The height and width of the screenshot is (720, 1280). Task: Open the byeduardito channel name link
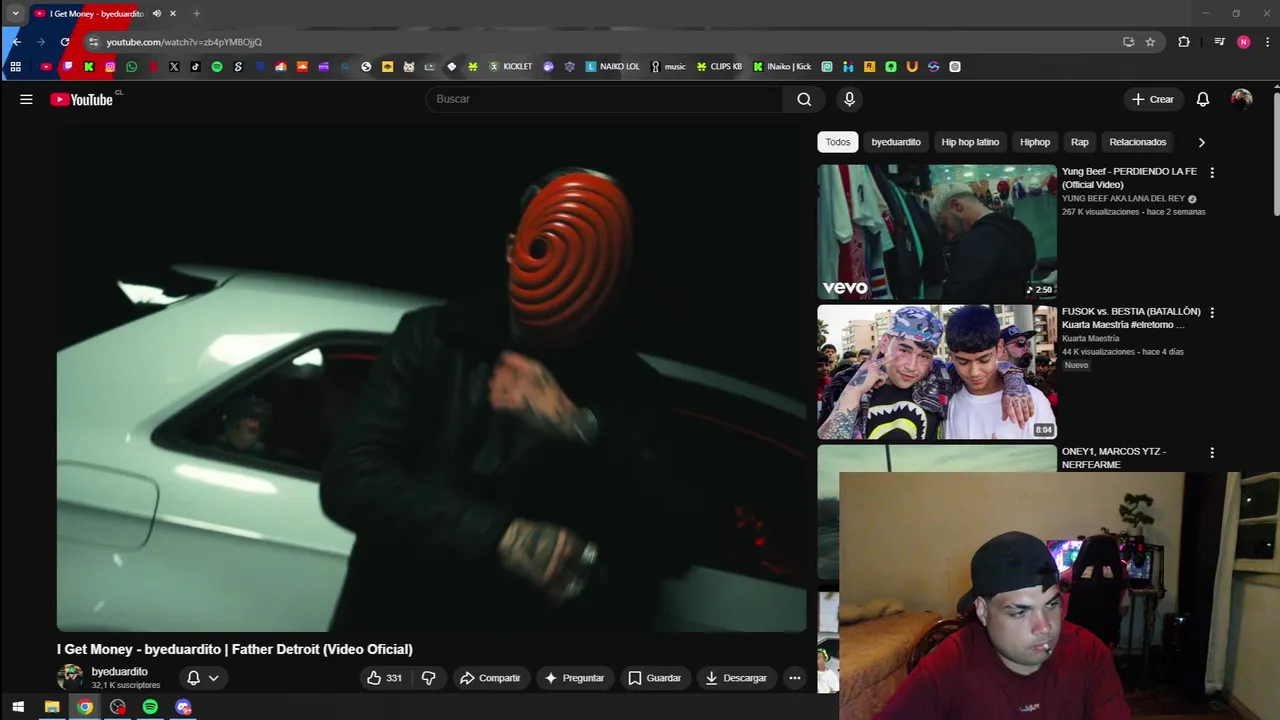(x=119, y=672)
